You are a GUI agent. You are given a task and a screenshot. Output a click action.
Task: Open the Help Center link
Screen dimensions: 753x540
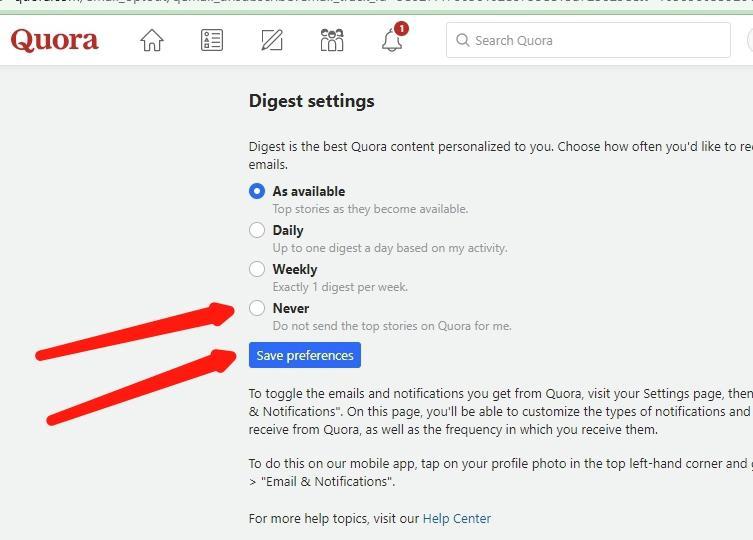point(457,519)
